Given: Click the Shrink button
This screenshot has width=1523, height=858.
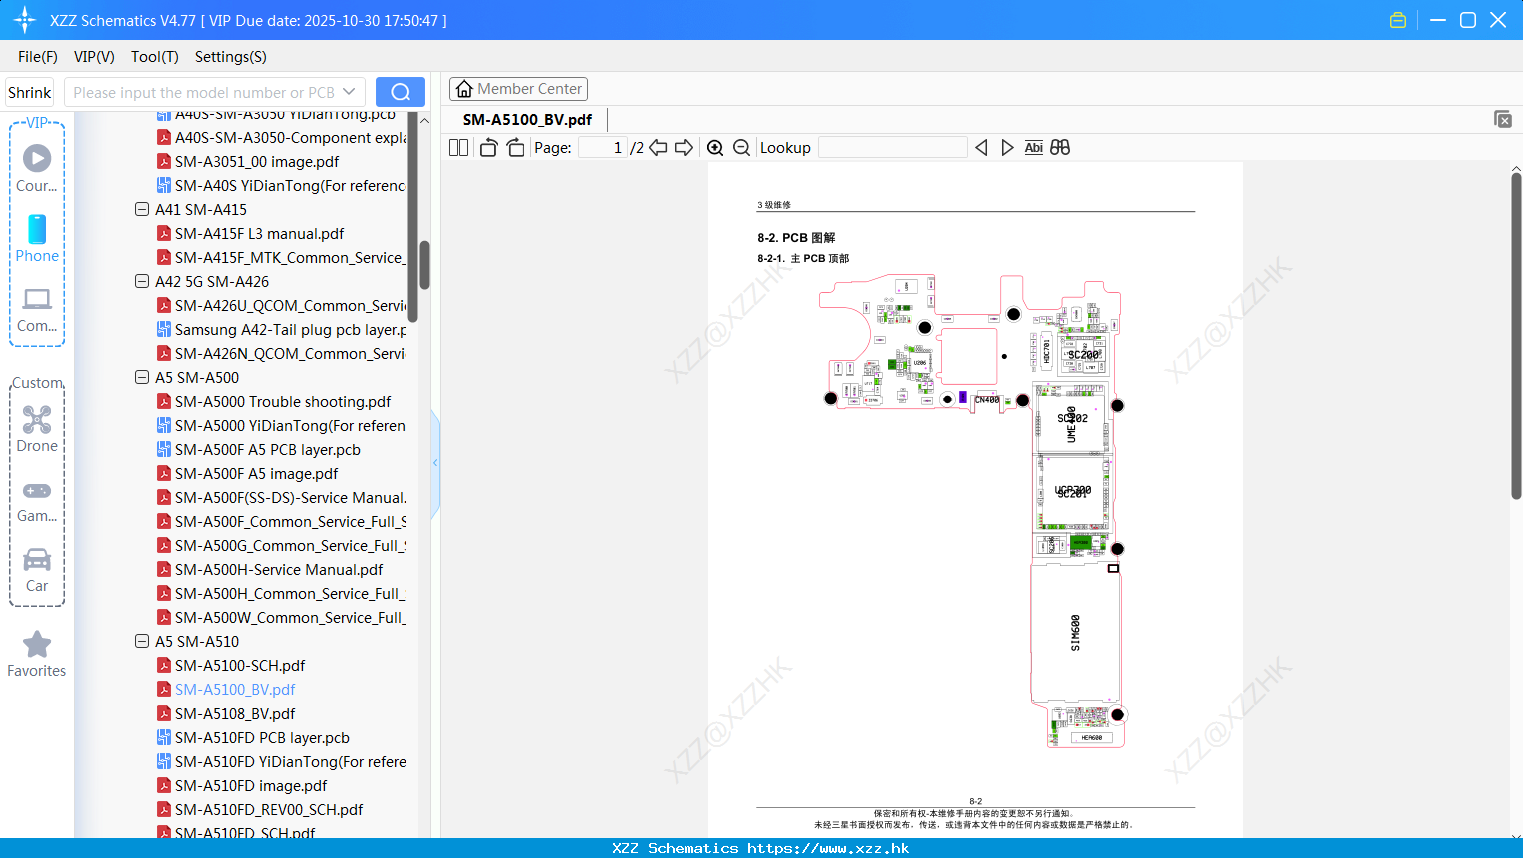Looking at the screenshot, I should tap(30, 92).
